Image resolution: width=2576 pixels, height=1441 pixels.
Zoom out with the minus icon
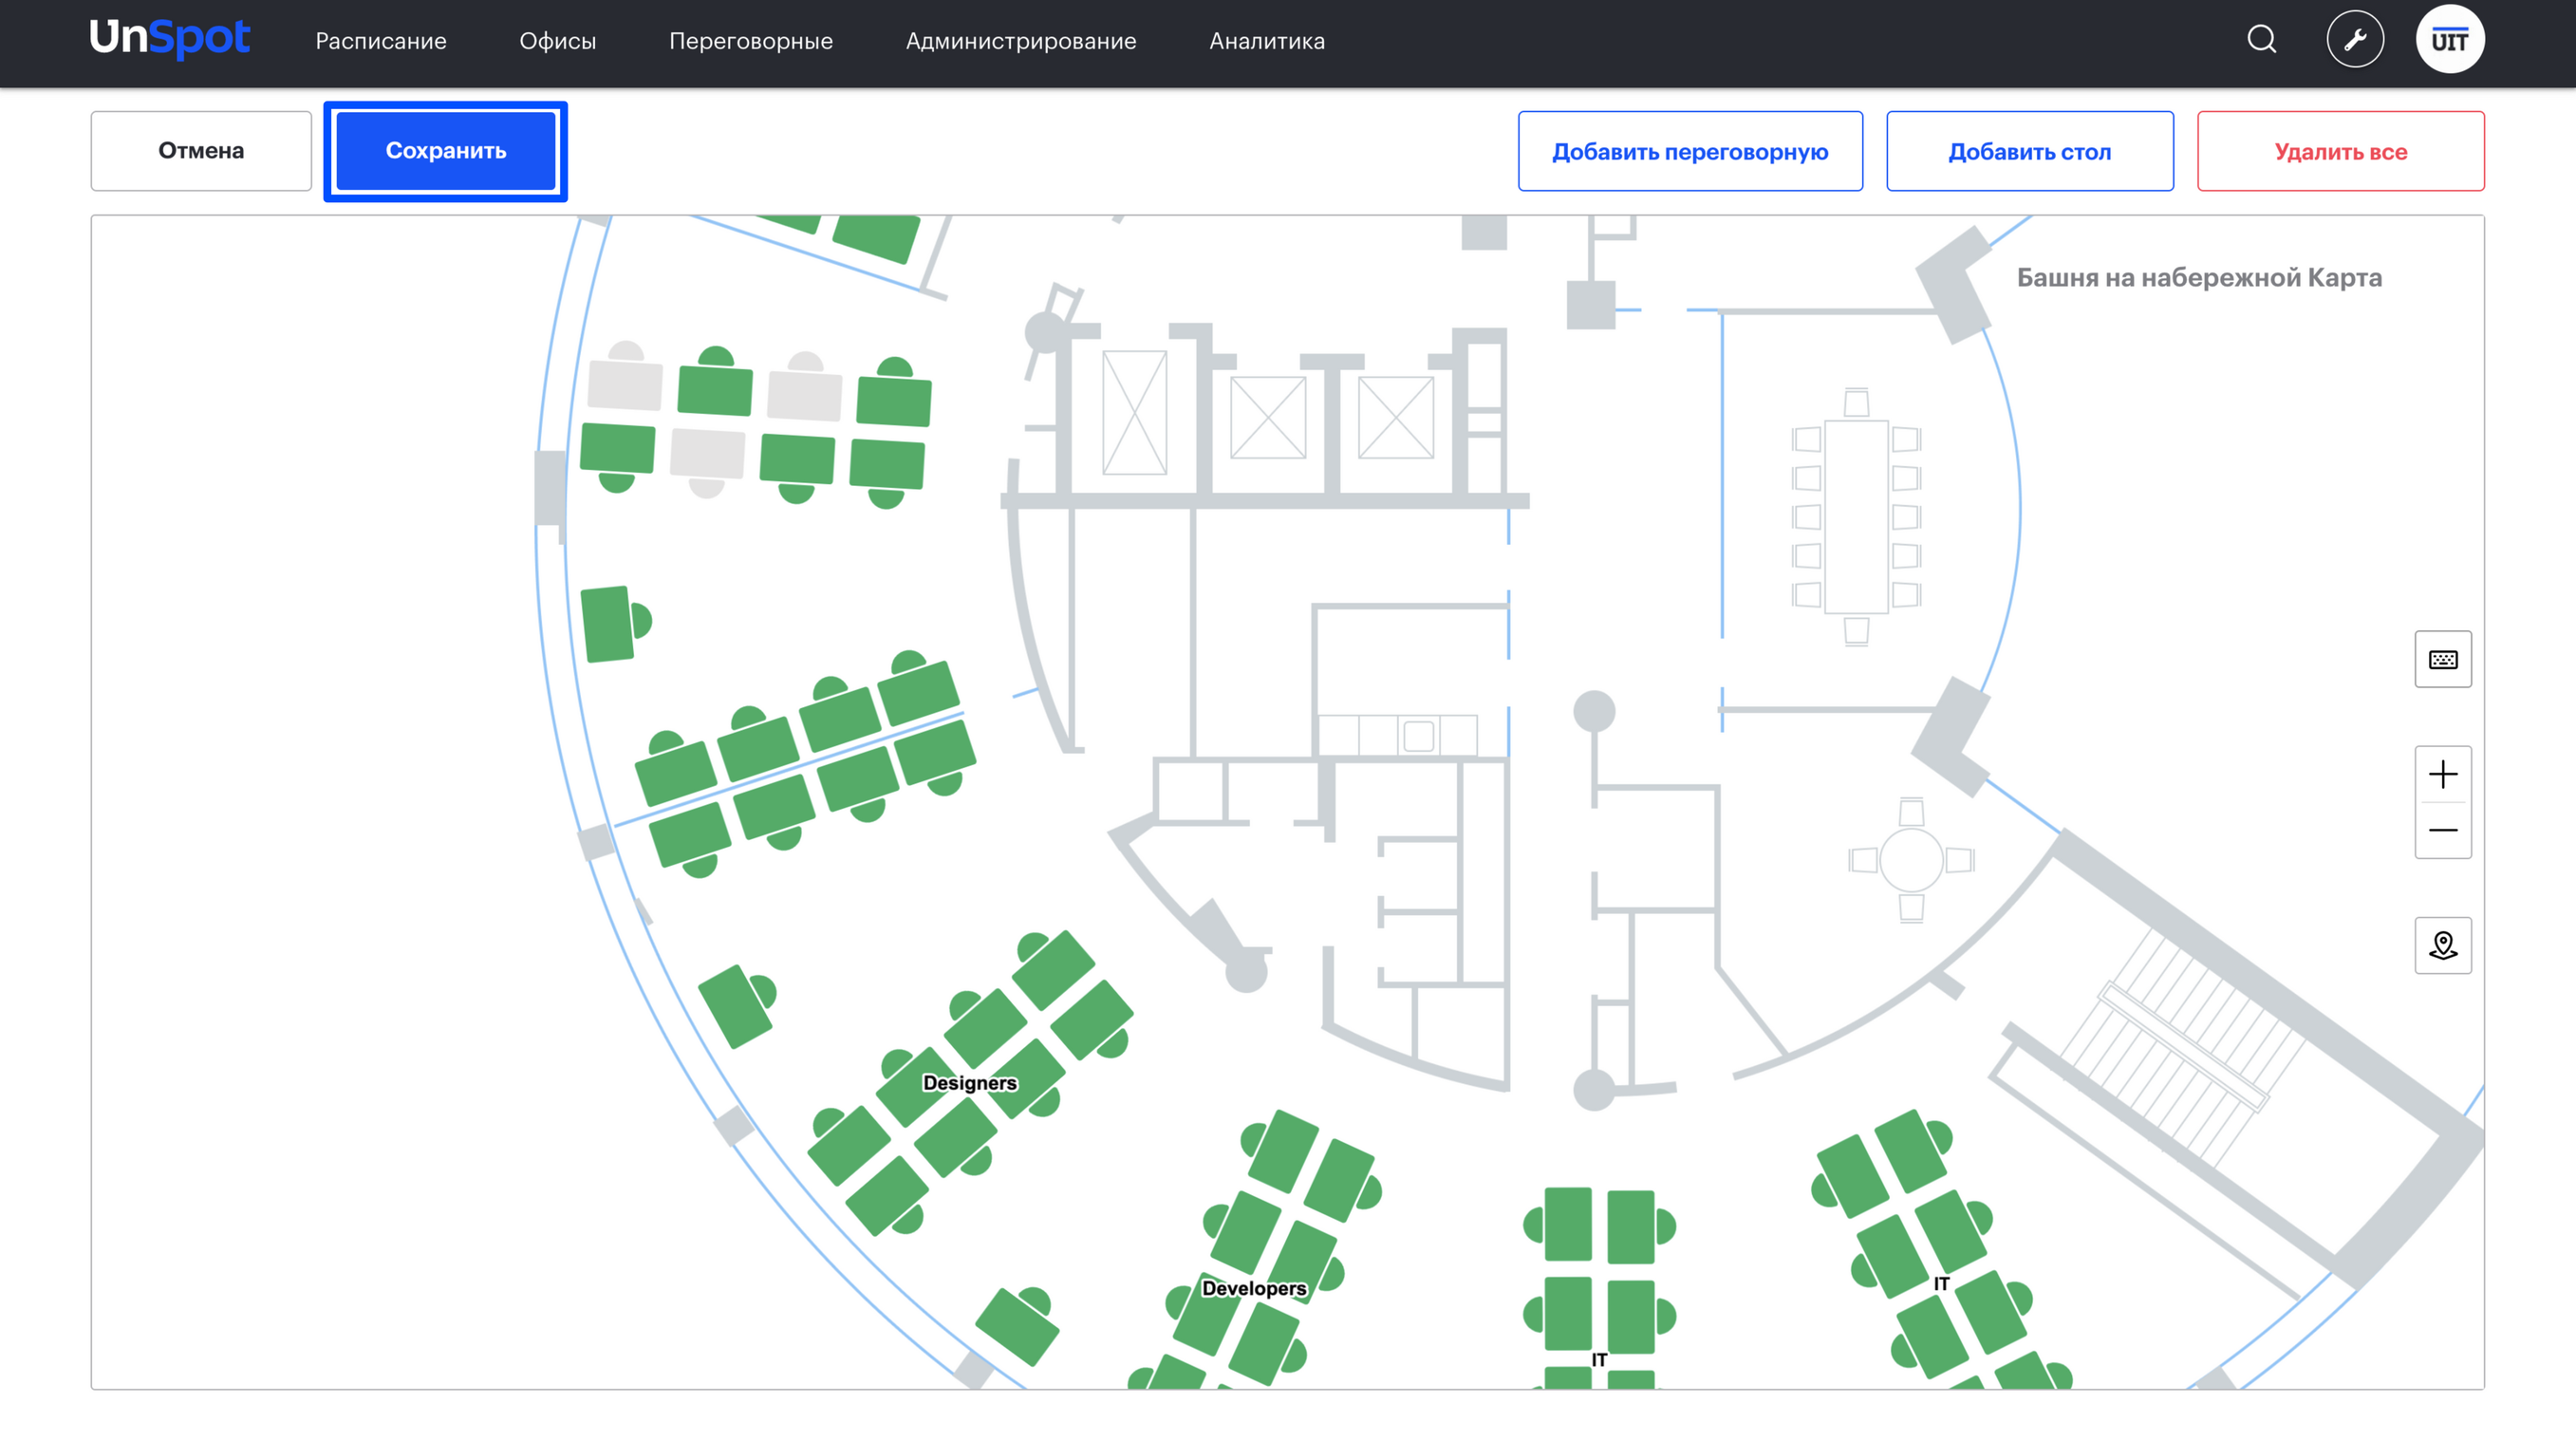(x=2443, y=830)
